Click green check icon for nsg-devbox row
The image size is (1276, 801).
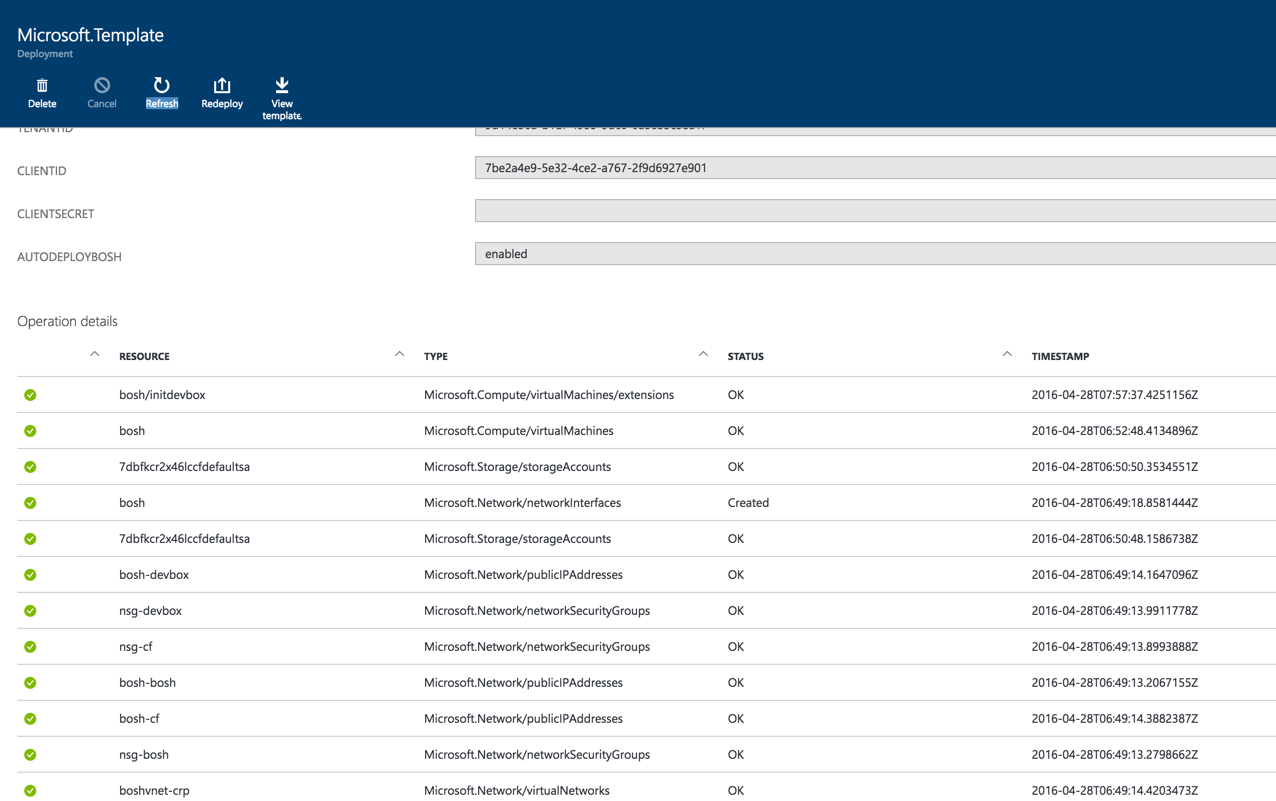30,611
